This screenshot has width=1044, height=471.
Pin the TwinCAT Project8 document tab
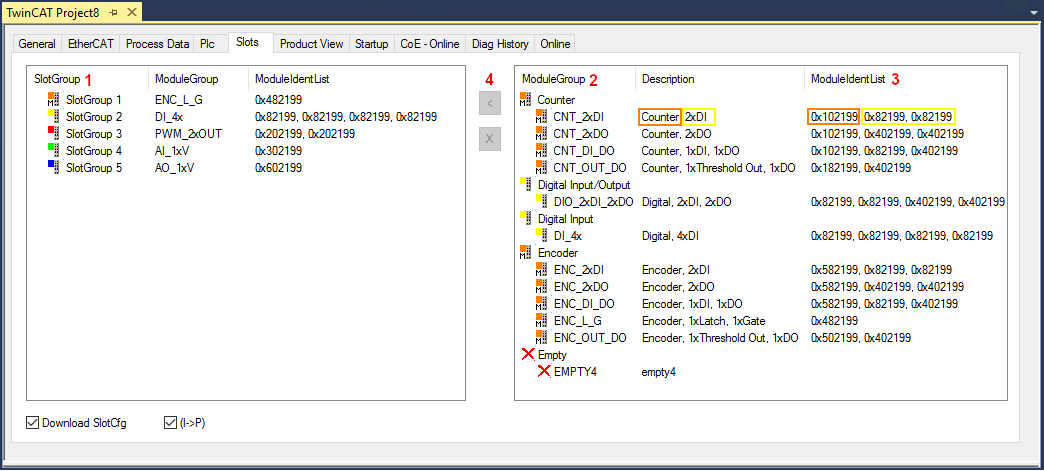(113, 12)
